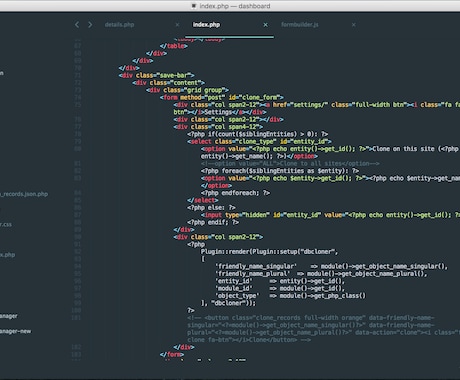Open the sidebar file ending in r.css
Screen dimensions: 460x380
coord(6,225)
